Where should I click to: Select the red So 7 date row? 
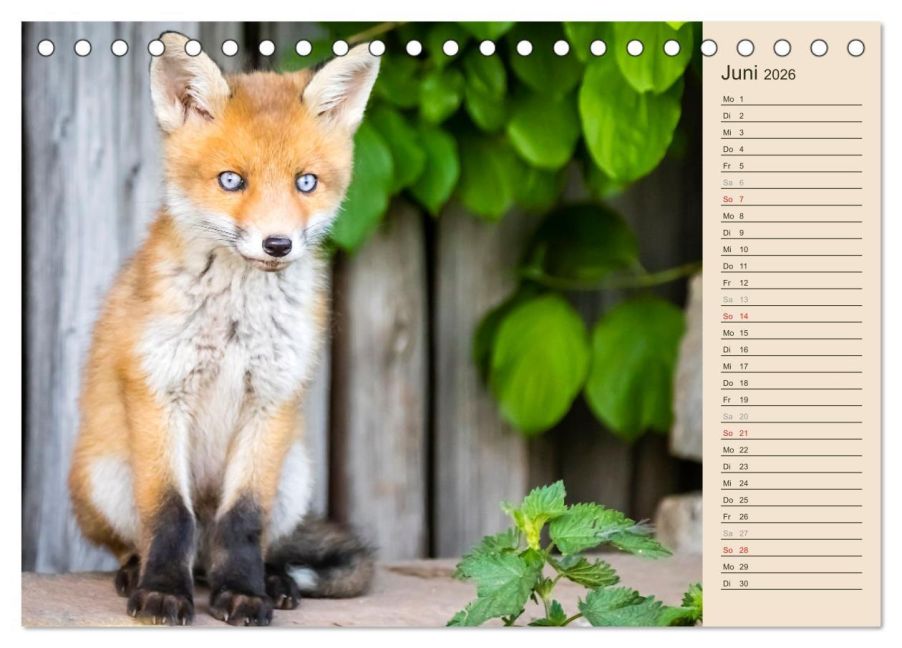point(791,199)
